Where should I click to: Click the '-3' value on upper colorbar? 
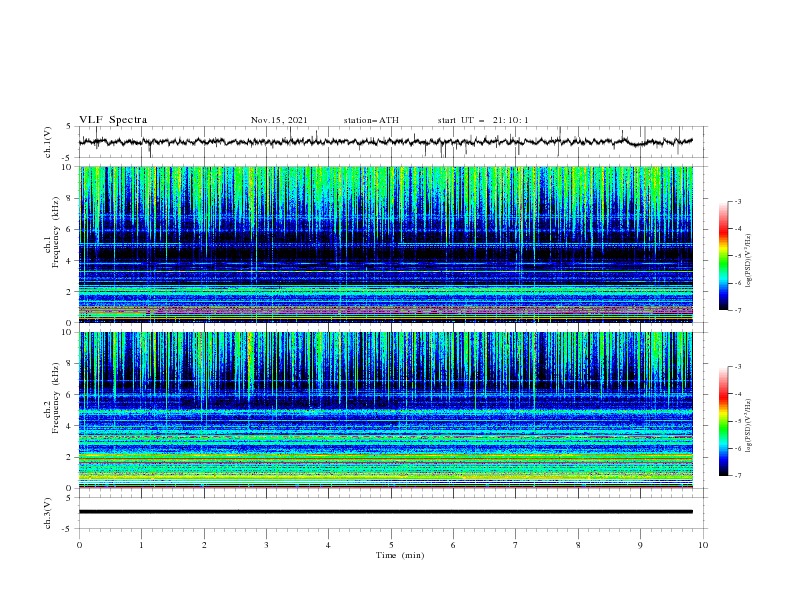[x=737, y=201]
